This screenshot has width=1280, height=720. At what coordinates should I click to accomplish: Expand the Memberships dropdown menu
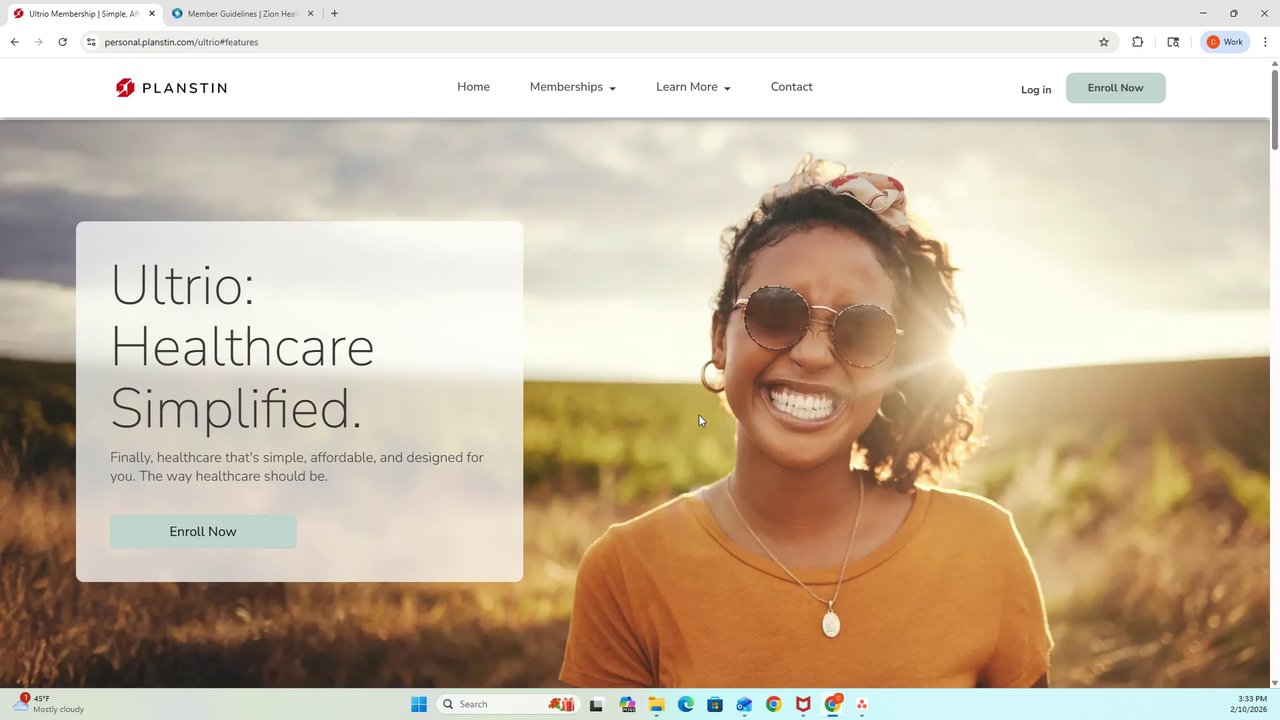point(572,87)
